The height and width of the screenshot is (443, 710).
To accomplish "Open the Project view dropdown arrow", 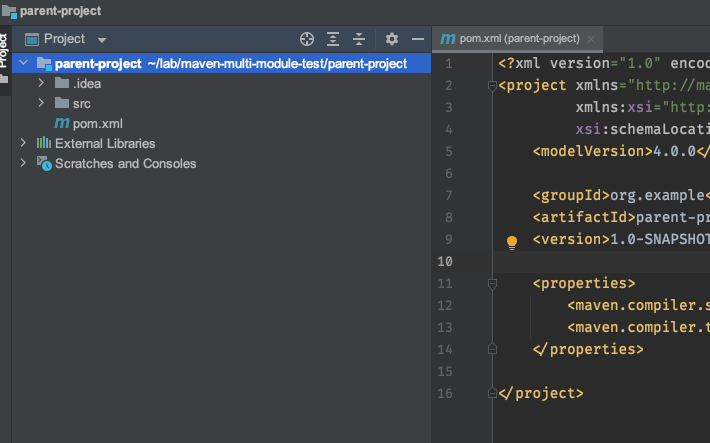I will (102, 40).
